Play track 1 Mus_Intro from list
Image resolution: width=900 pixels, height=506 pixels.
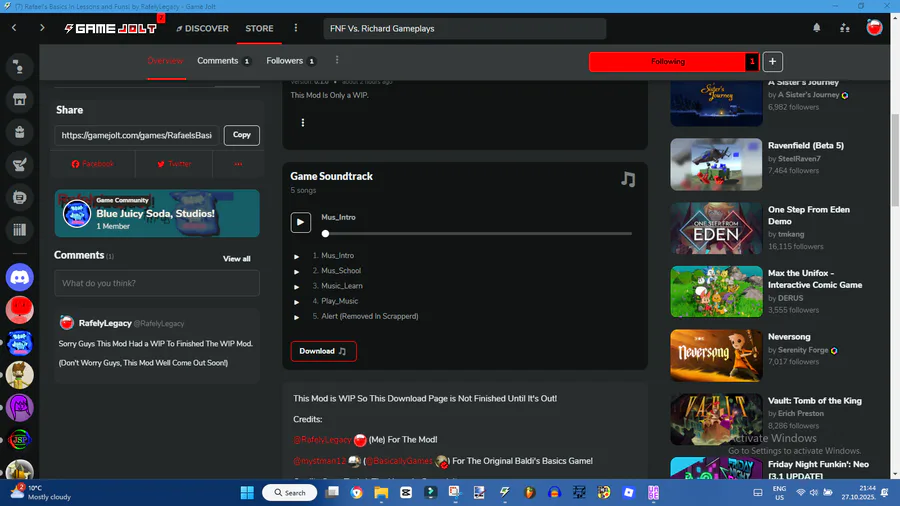click(x=297, y=256)
